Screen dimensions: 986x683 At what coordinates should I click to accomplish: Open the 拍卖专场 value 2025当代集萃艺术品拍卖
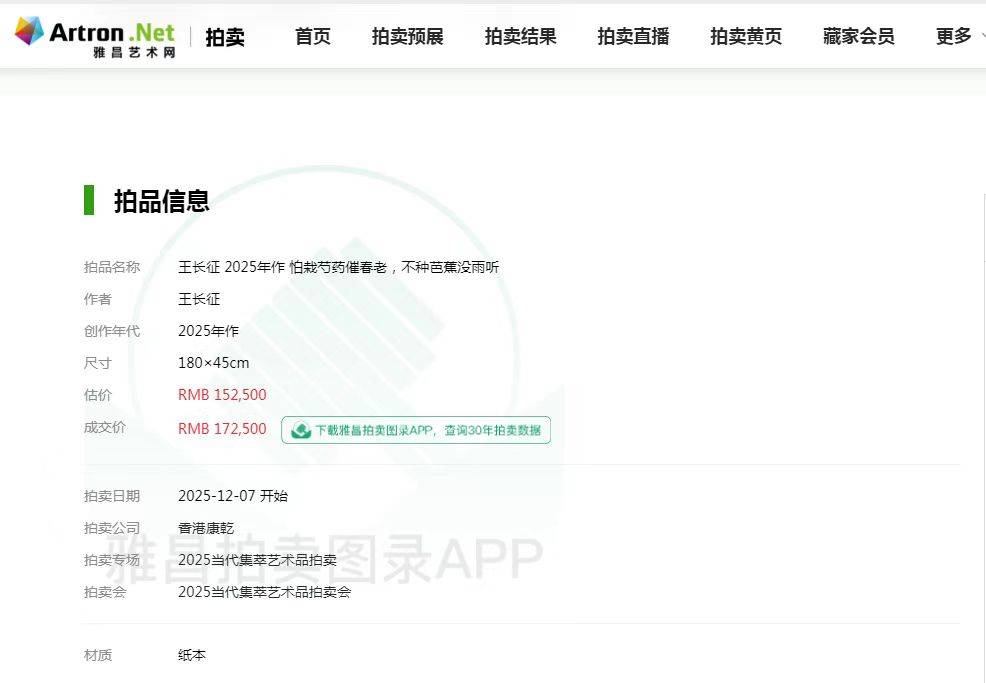point(257,560)
